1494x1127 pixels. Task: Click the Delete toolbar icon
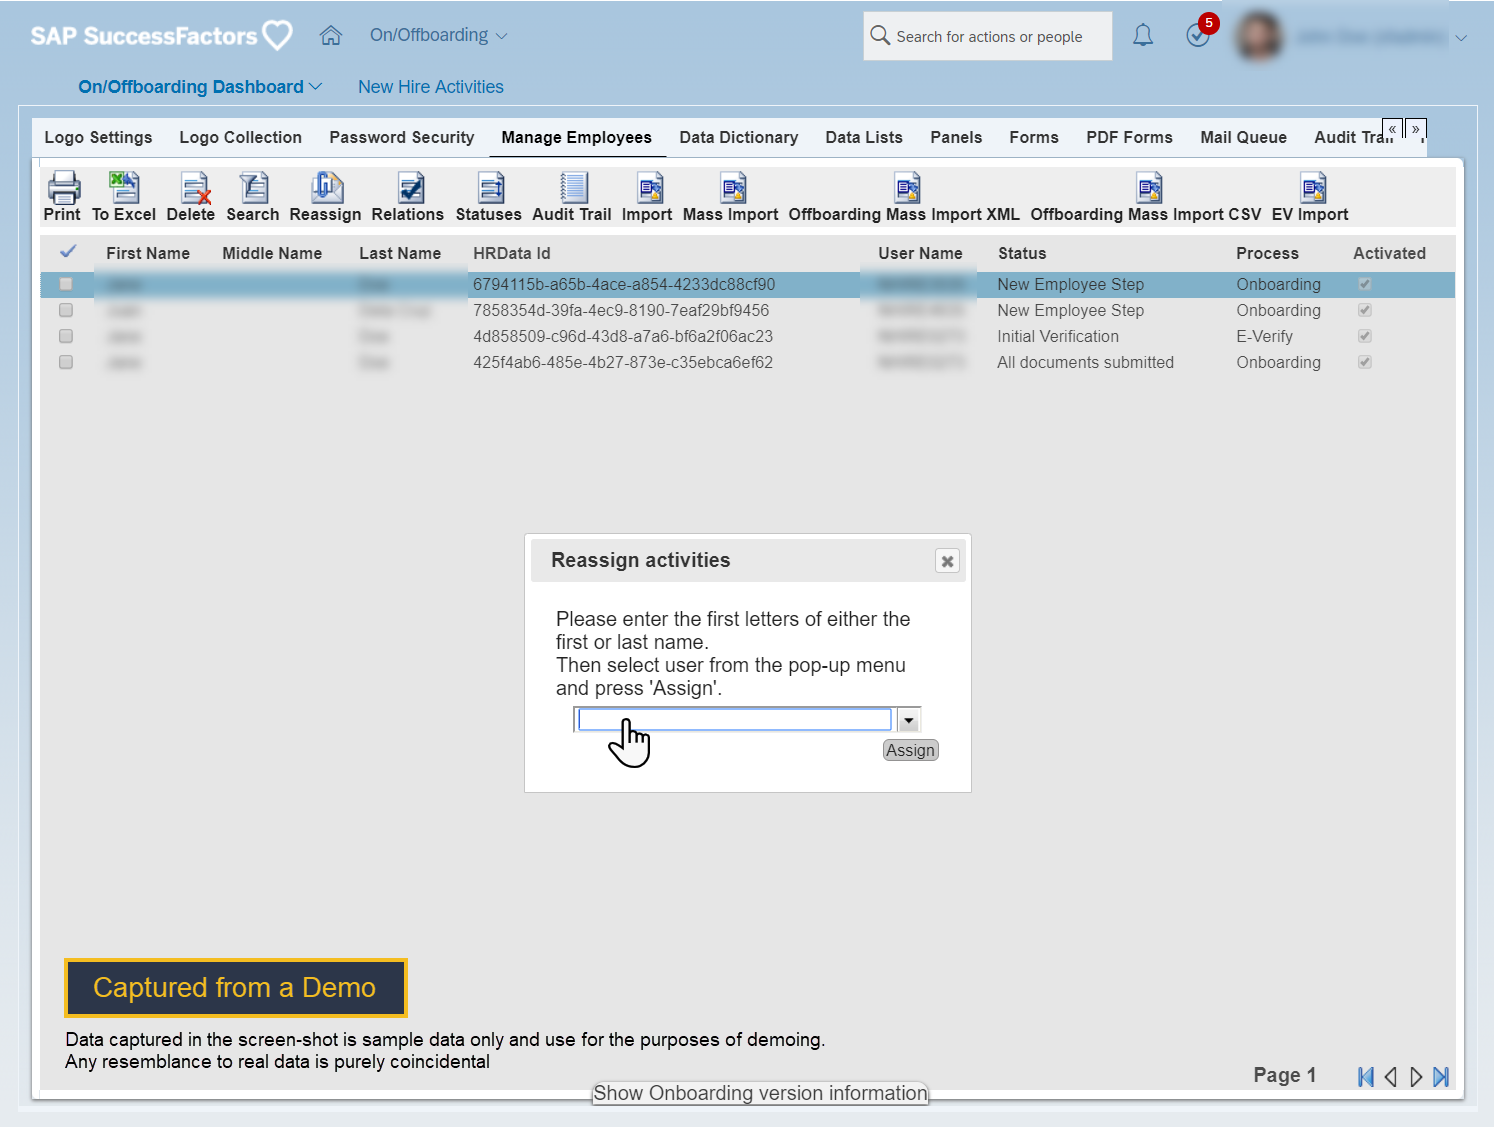[x=194, y=188]
